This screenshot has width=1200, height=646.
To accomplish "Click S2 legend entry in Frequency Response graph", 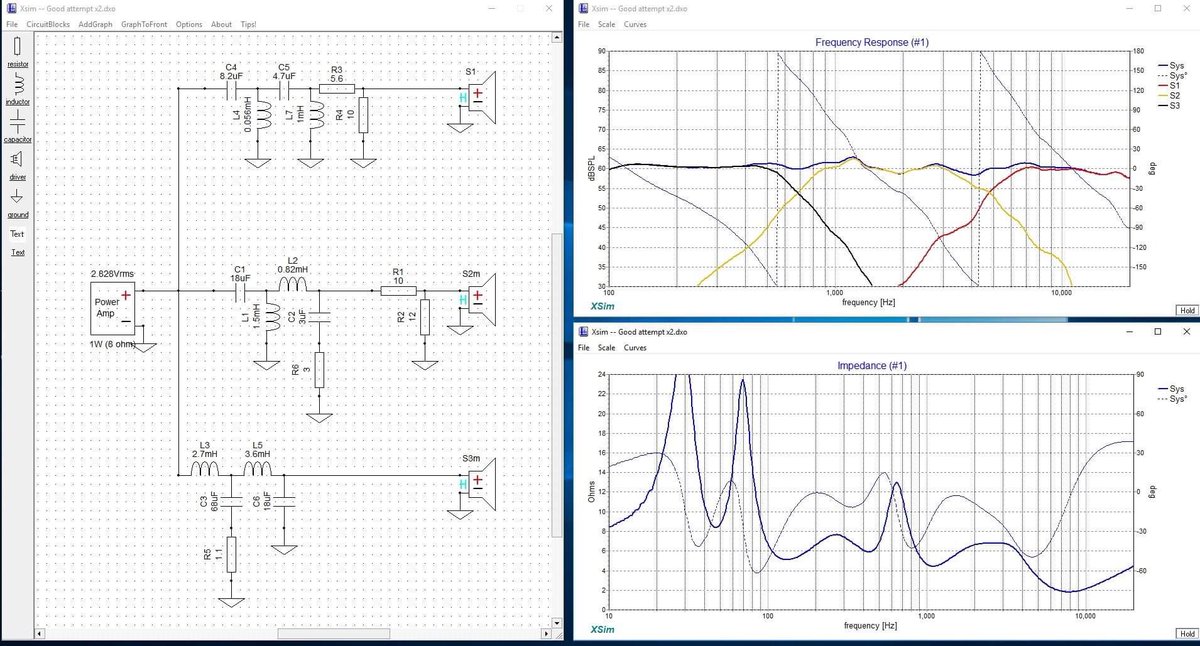I will 1169,94.
